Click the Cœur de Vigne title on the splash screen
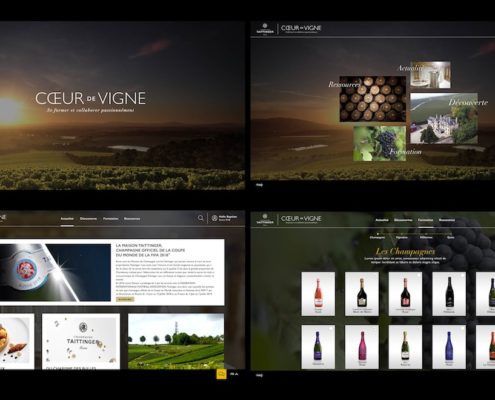 90,98
